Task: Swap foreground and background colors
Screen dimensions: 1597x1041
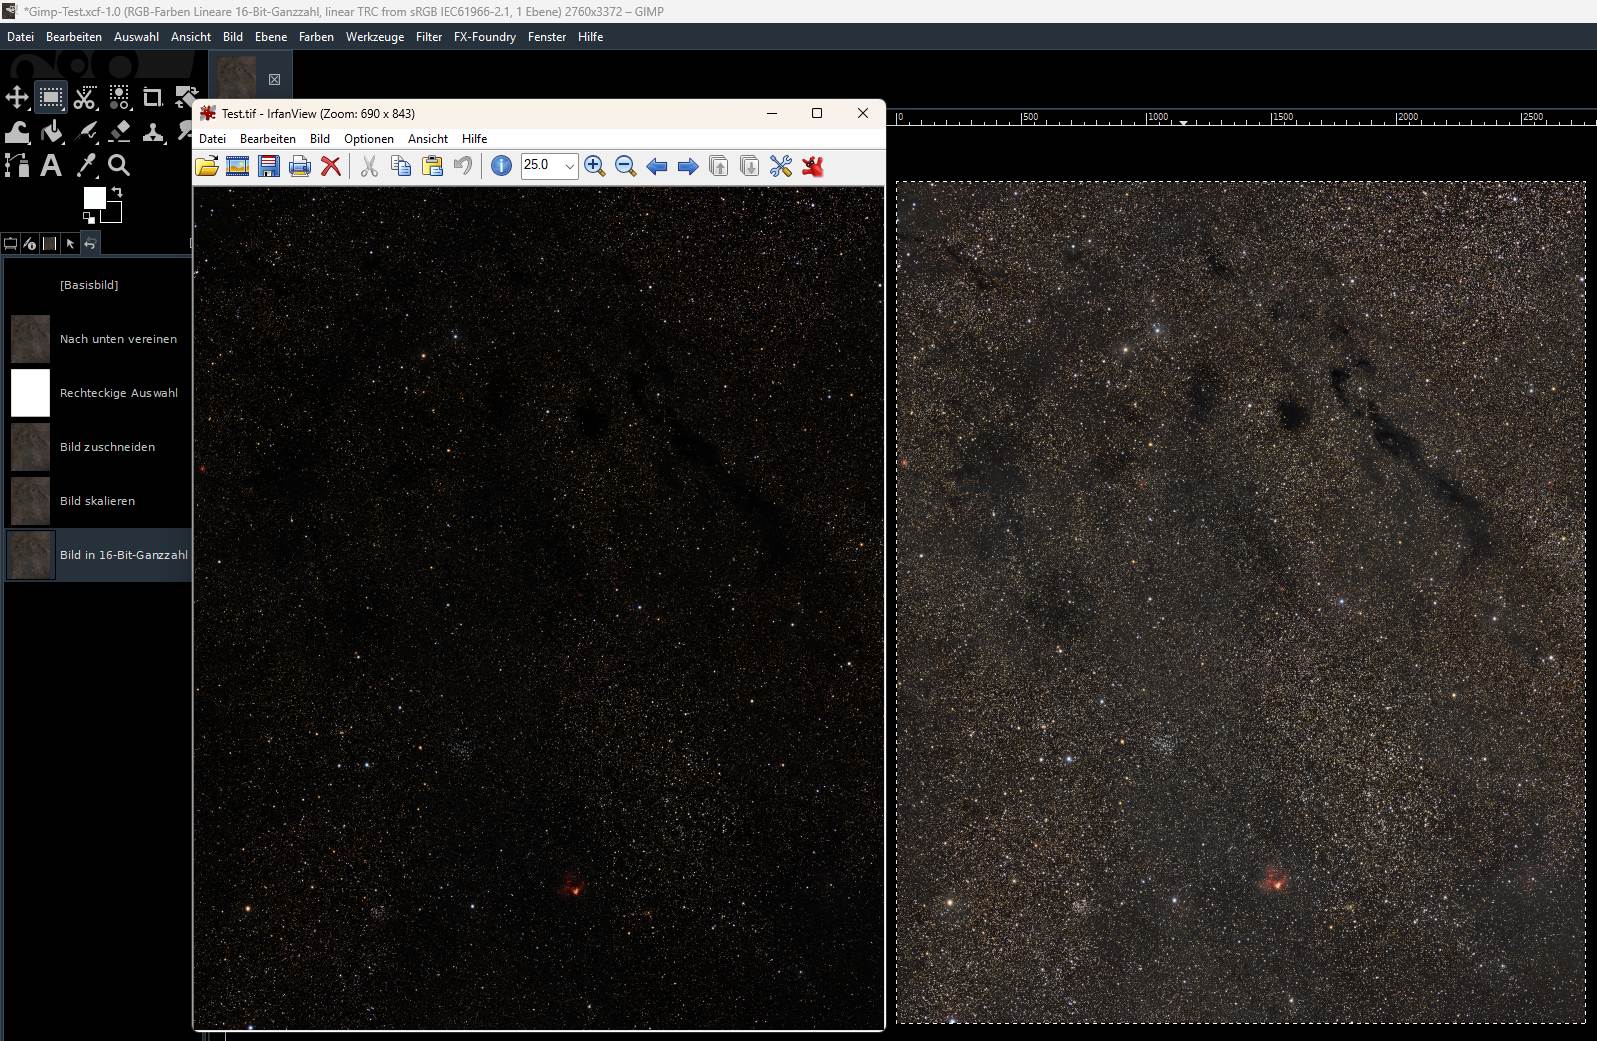Action: [116, 191]
